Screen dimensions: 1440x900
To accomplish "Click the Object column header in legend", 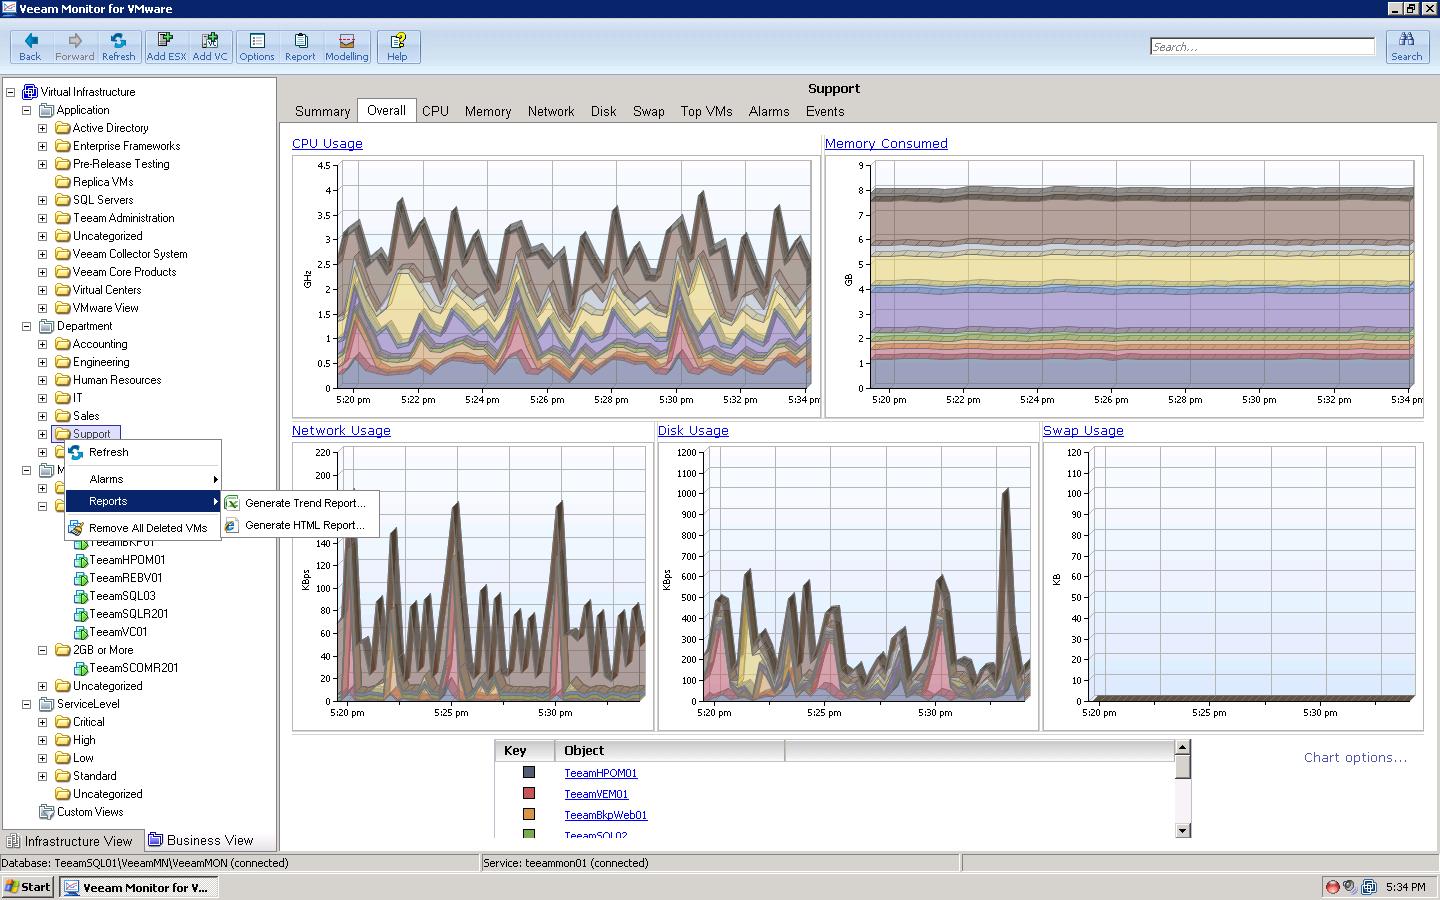I will 669,750.
